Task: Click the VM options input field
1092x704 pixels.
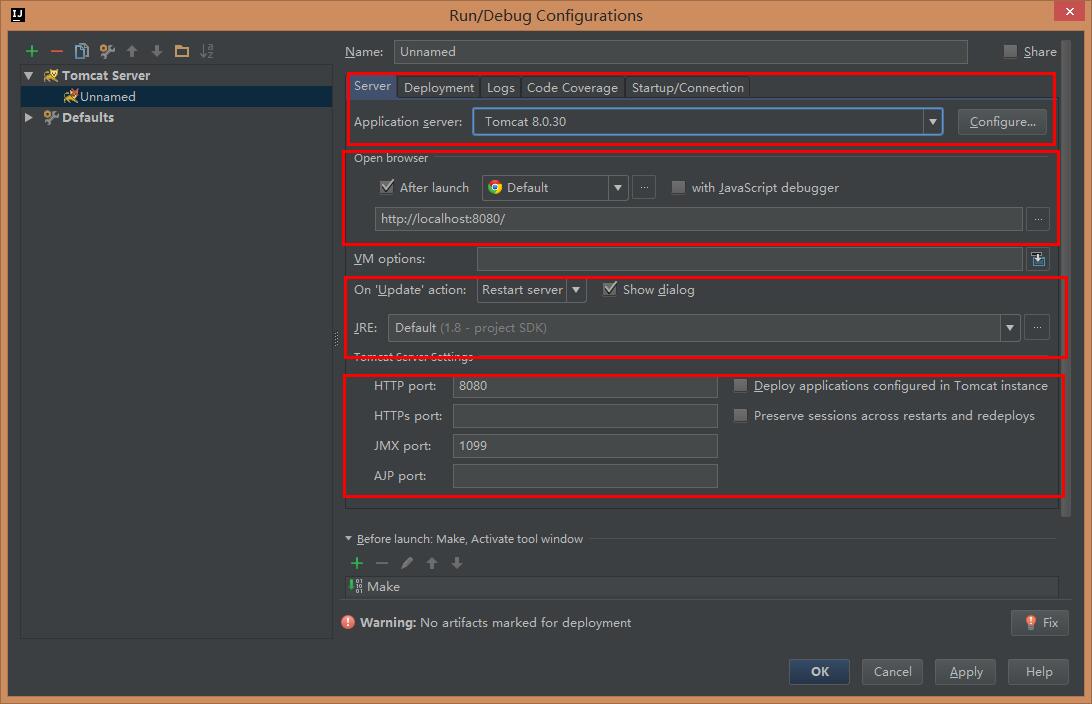Action: pos(750,259)
